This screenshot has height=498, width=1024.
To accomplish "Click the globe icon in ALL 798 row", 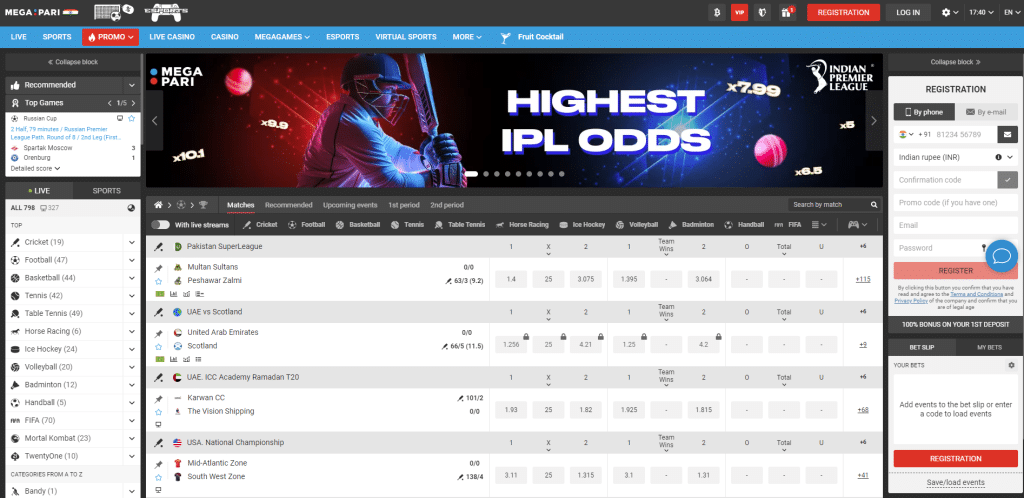I will (x=131, y=208).
